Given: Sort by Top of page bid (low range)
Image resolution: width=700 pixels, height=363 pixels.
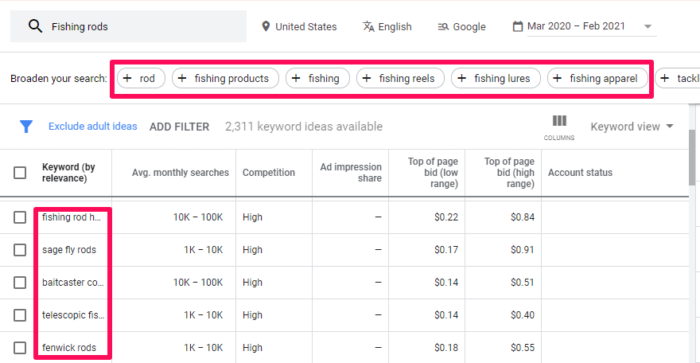Looking at the screenshot, I should [x=433, y=172].
